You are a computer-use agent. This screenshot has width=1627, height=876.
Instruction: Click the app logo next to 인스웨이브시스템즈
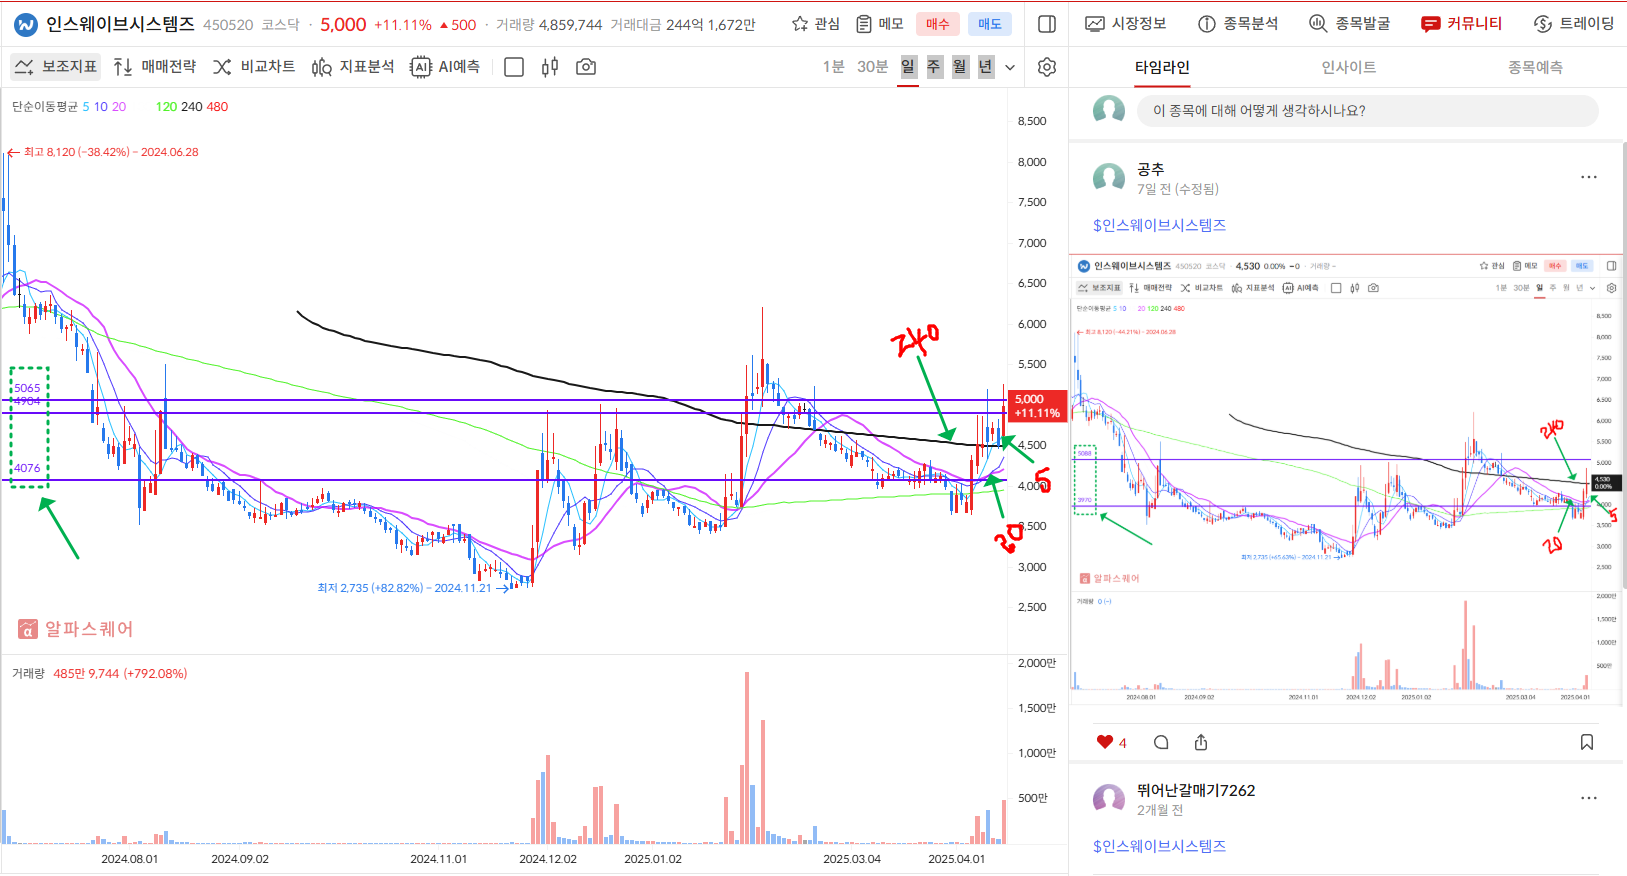point(26,24)
